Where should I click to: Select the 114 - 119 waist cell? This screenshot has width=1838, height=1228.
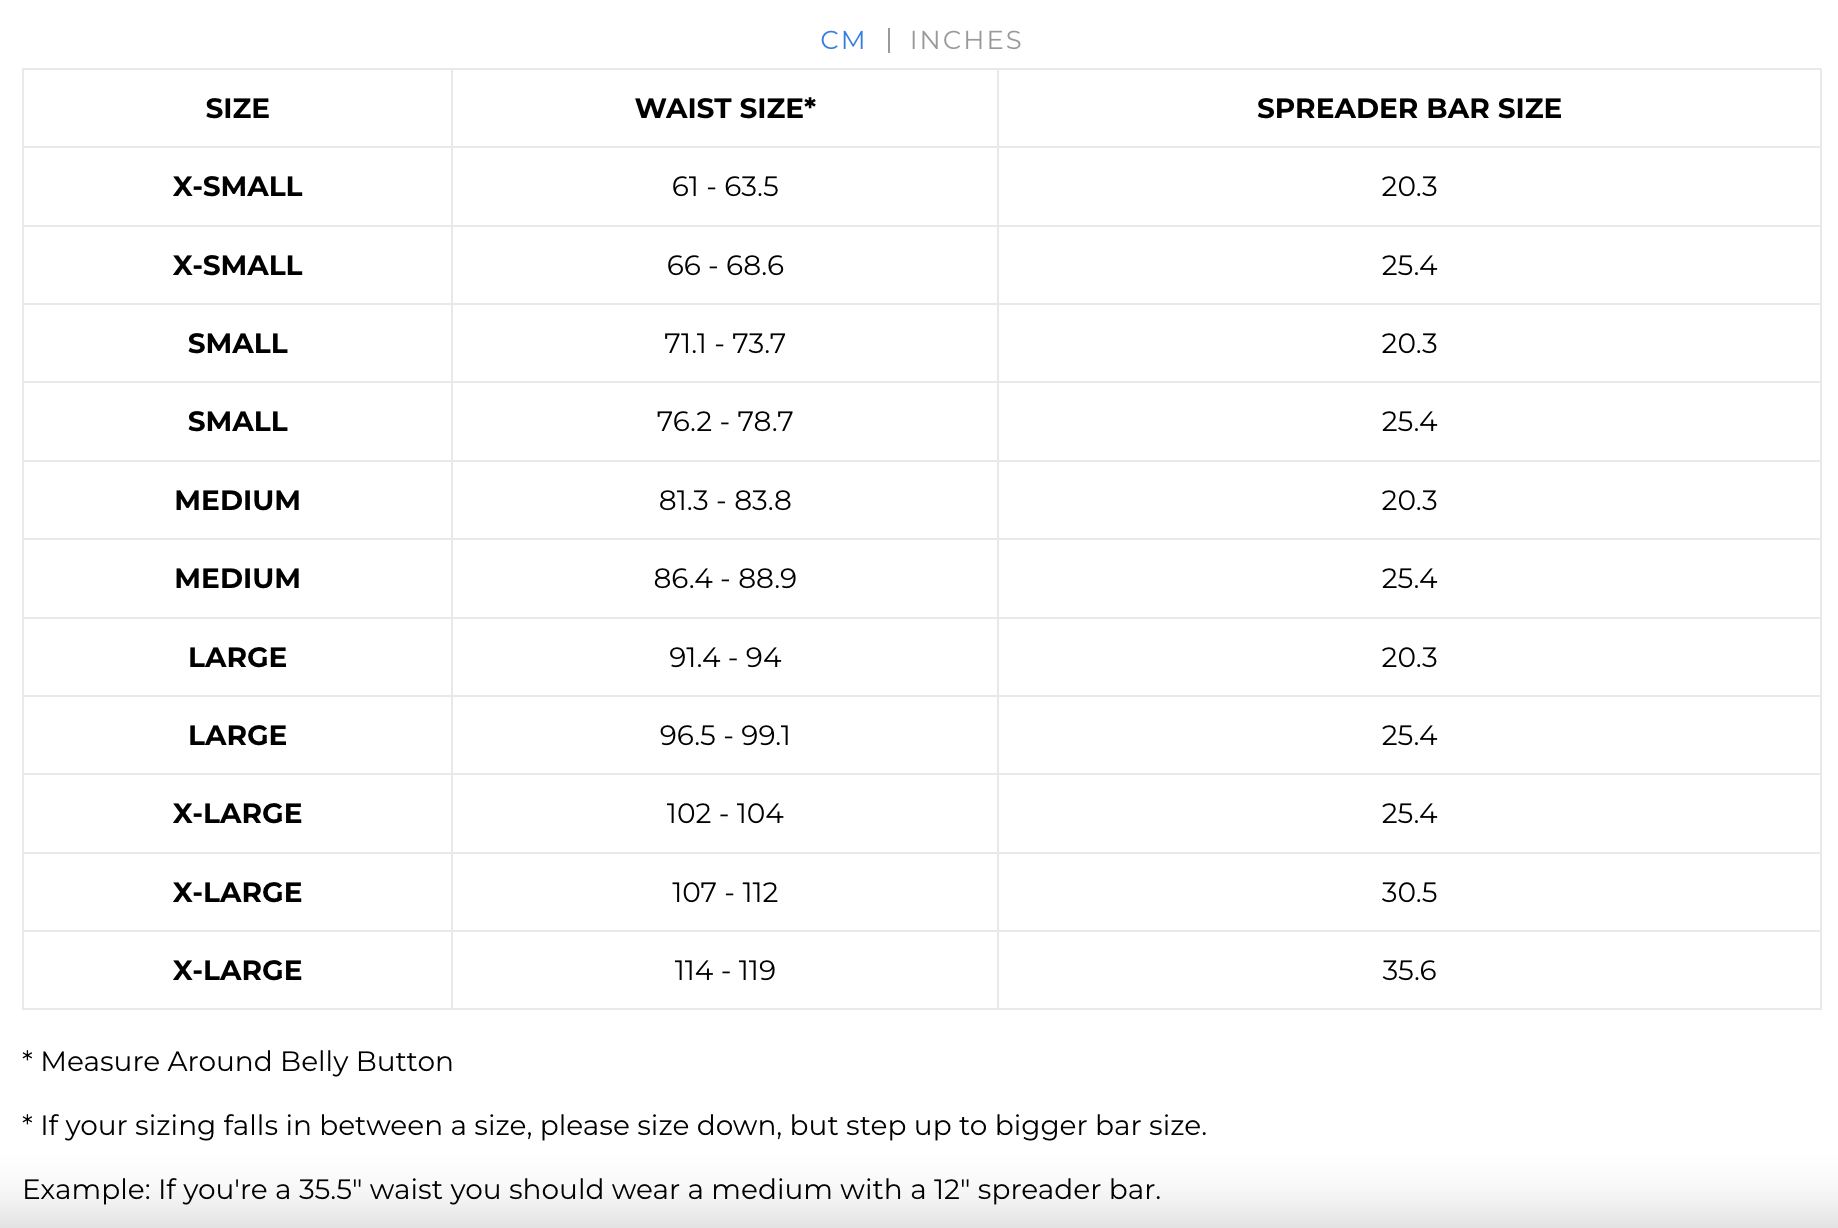click(x=725, y=970)
